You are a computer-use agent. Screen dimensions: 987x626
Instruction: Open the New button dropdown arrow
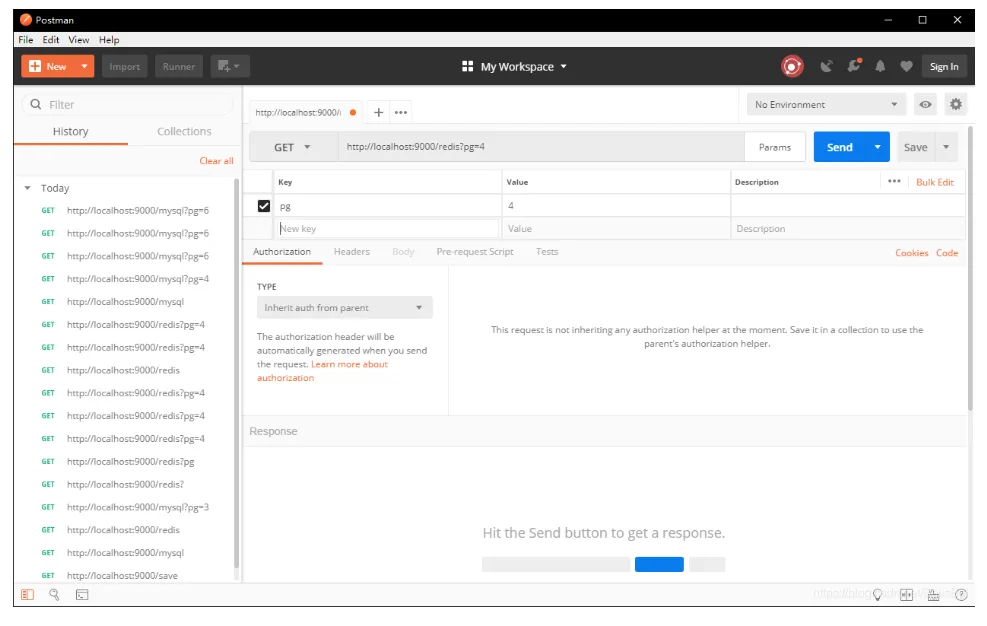tap(84, 66)
